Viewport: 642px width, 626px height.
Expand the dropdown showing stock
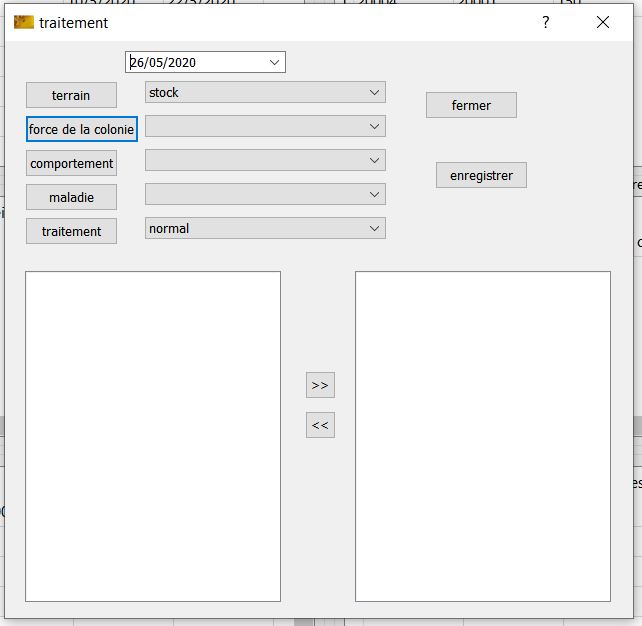pyautogui.click(x=375, y=93)
